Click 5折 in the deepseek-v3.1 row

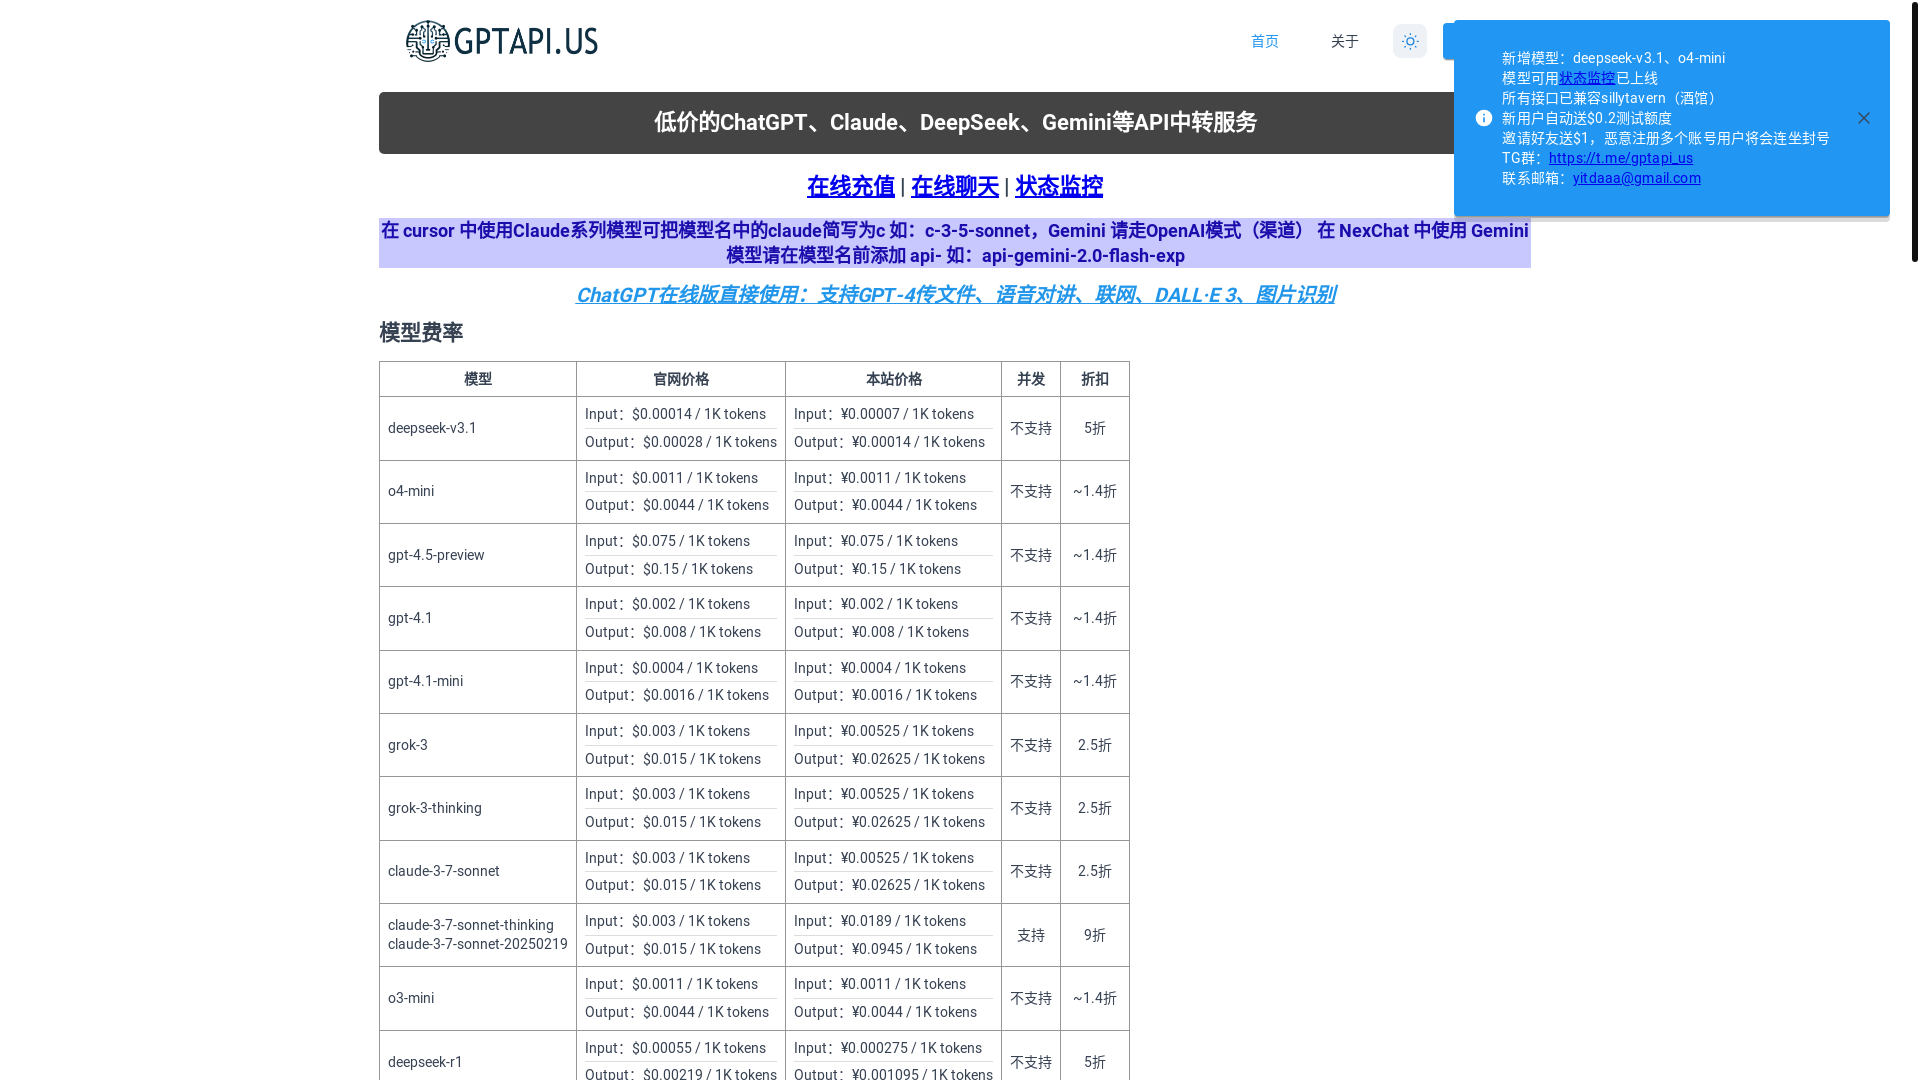tap(1095, 428)
